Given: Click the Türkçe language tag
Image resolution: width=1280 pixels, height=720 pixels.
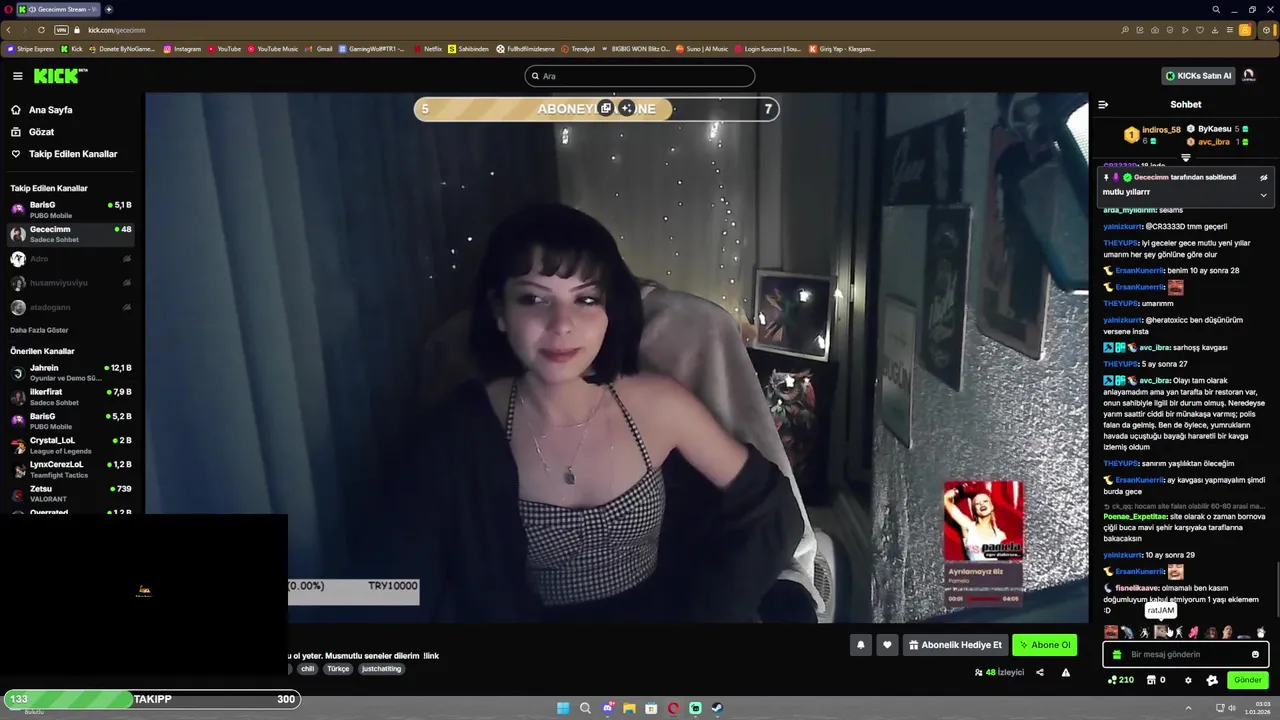Looking at the screenshot, I should pos(338,669).
